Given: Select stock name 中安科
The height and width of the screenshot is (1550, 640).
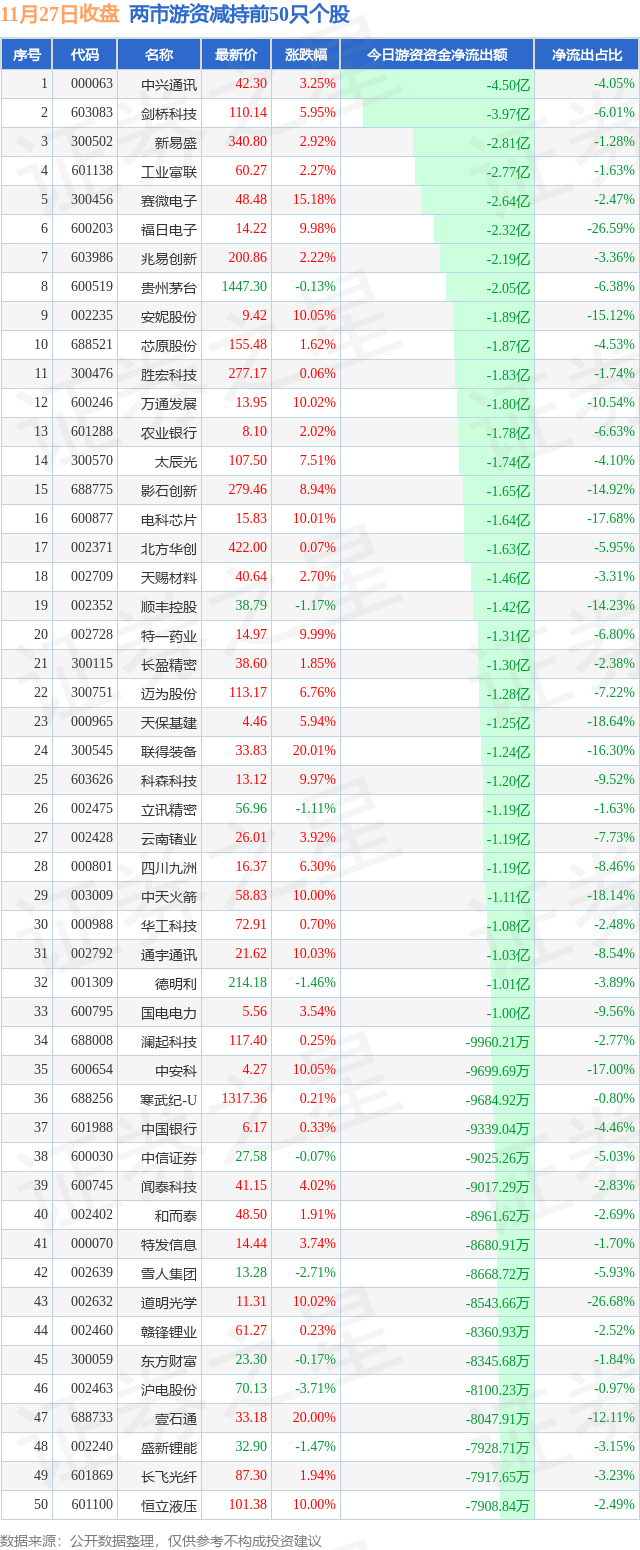Looking at the screenshot, I should [x=176, y=1070].
